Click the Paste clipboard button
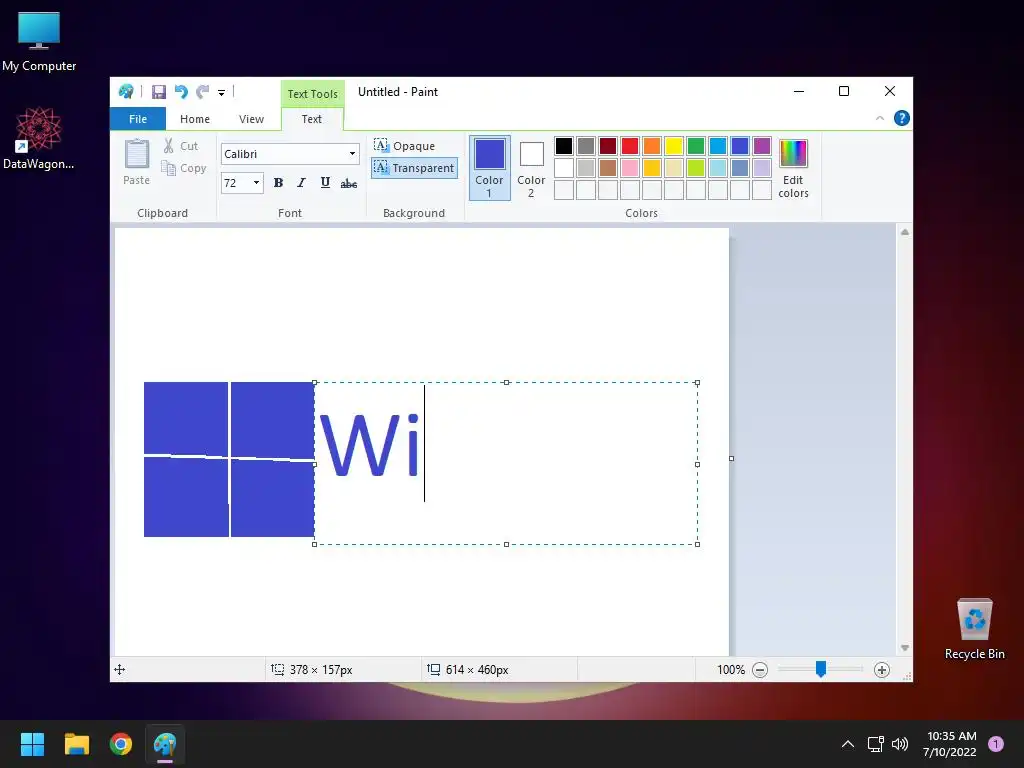Viewport: 1024px width, 768px height. [x=136, y=162]
